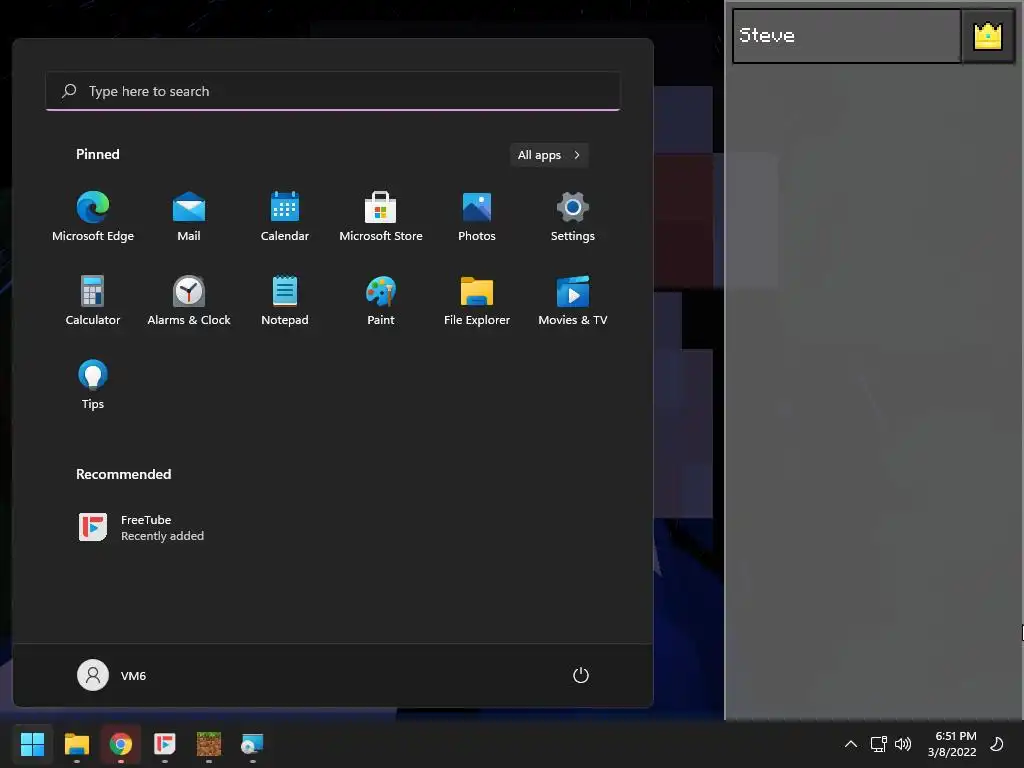Click the Windows Start button on taskbar
The image size is (1024, 768).
tap(33, 744)
